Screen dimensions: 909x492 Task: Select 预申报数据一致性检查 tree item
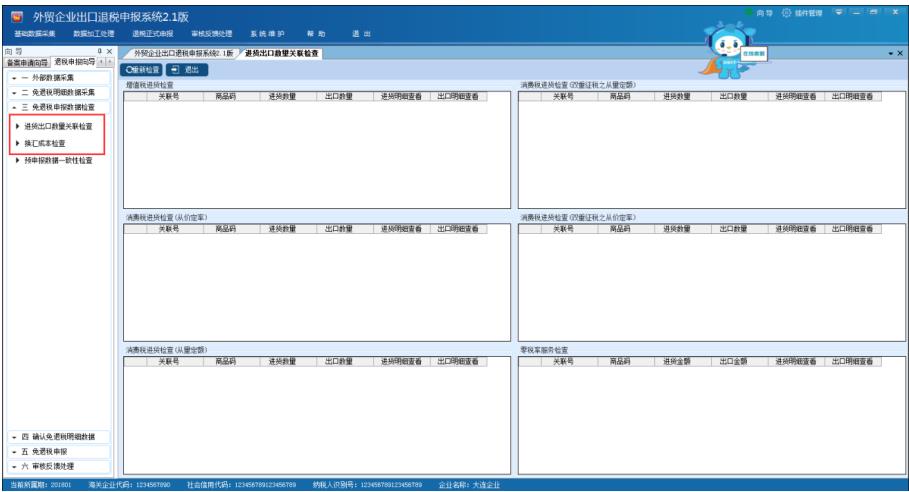pos(58,160)
